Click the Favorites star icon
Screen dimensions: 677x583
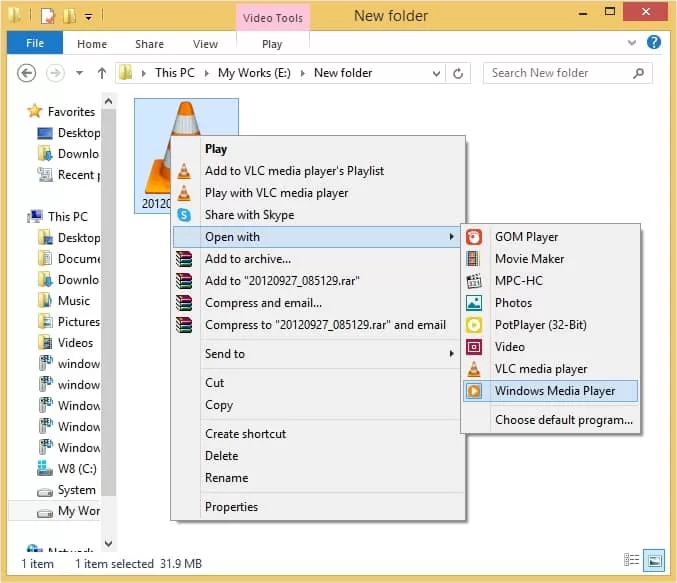tap(35, 111)
